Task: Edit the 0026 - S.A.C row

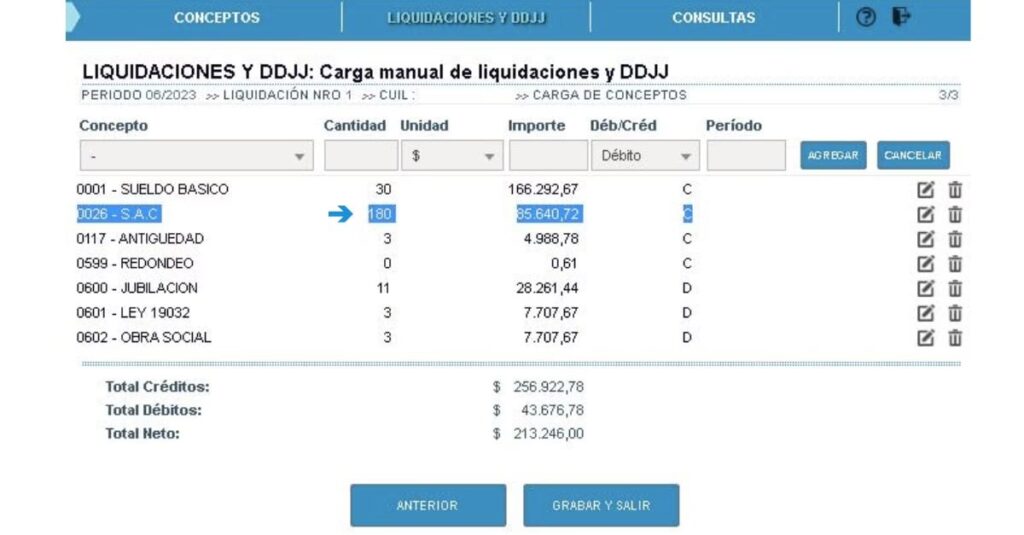Action: (926, 214)
